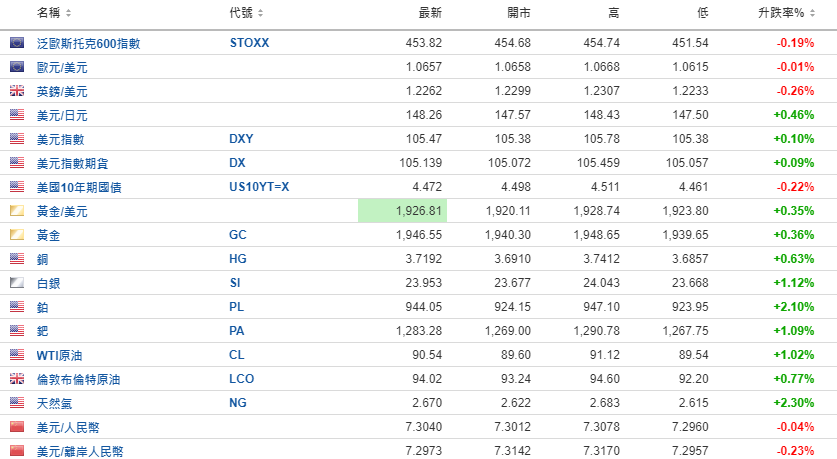Sort by 升跌率% using its sort arrows

click(812, 13)
